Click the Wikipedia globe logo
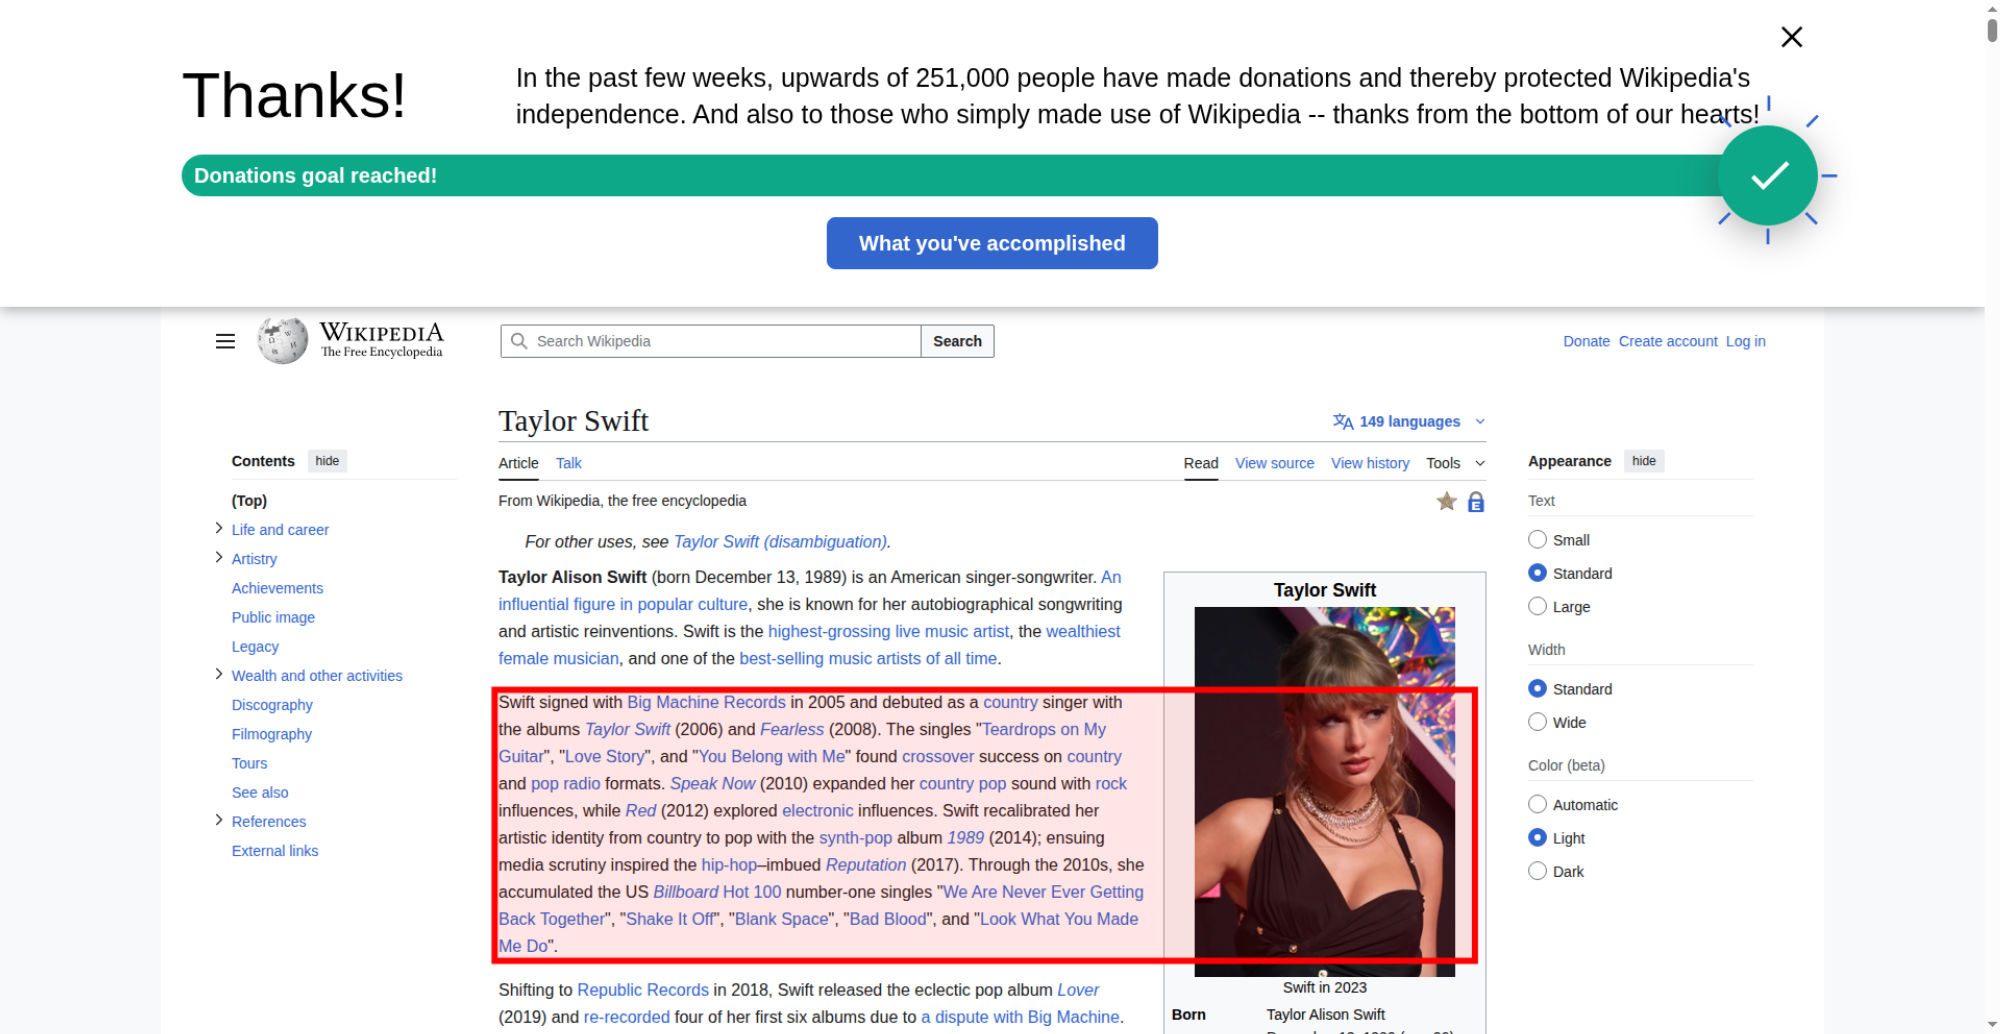2000x1034 pixels. [283, 341]
